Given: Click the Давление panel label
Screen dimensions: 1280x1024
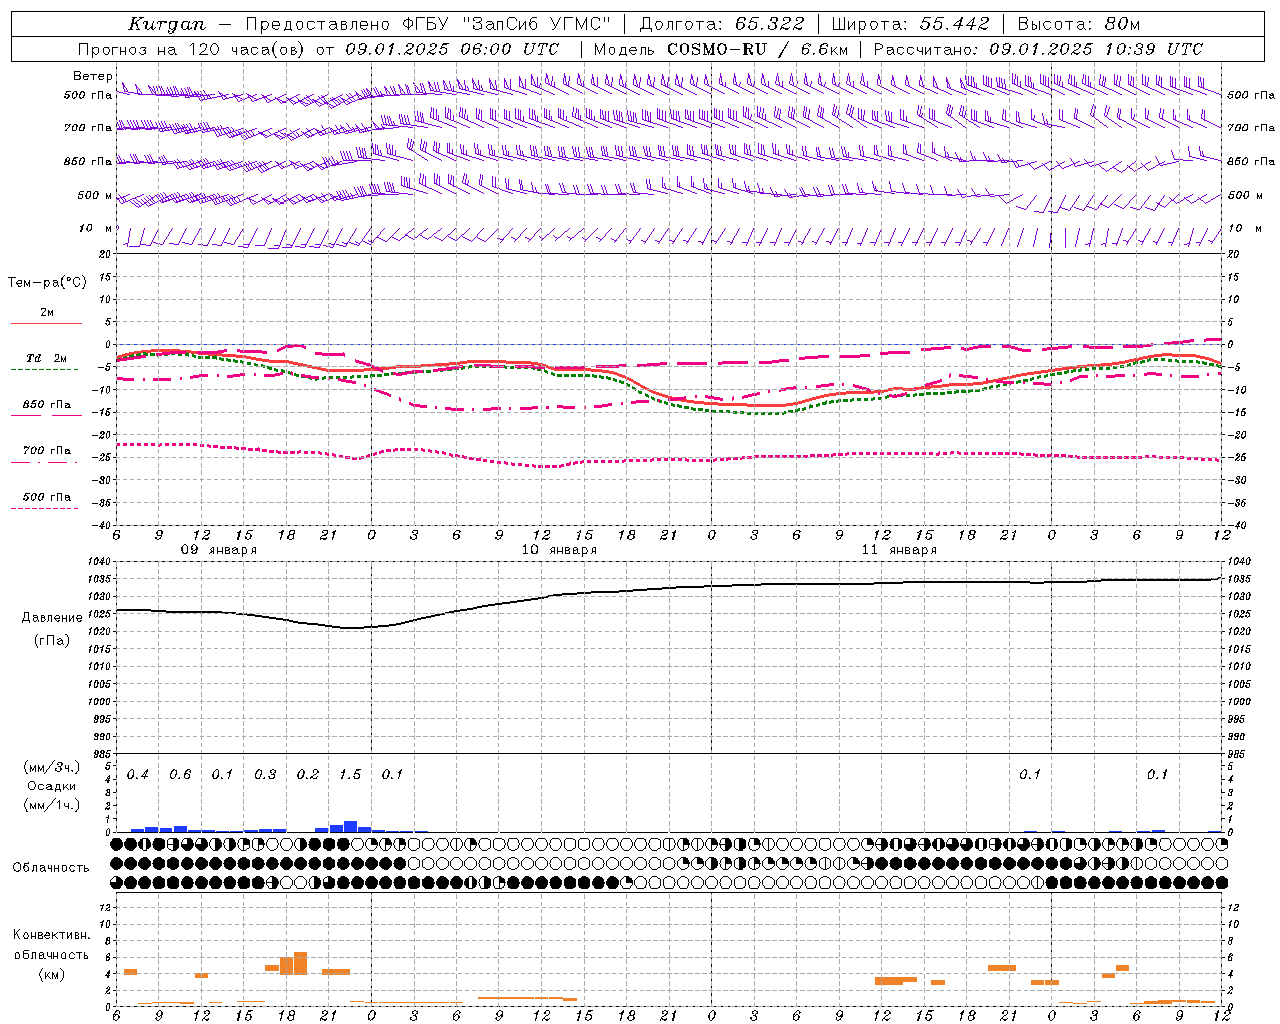Looking at the screenshot, I should pyautogui.click(x=52, y=618).
